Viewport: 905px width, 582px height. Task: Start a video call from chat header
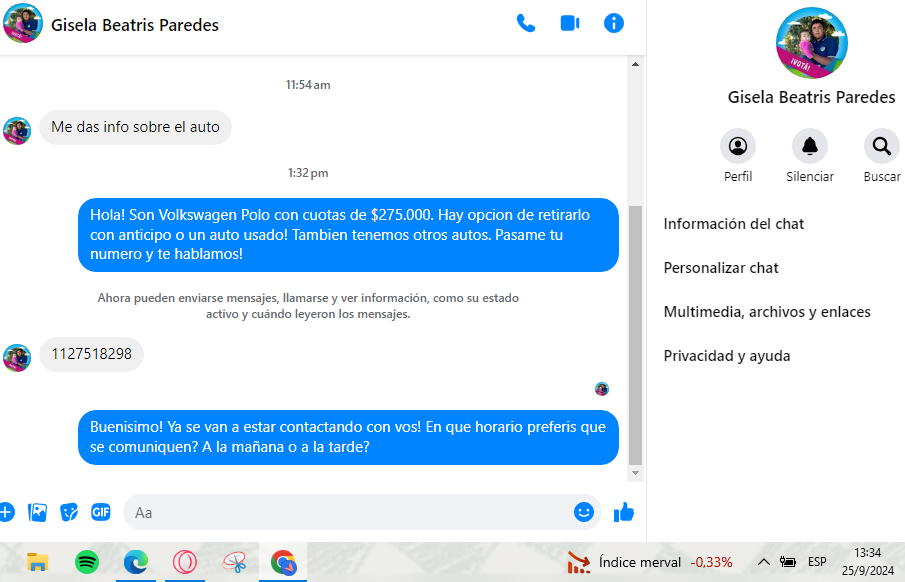coord(570,24)
